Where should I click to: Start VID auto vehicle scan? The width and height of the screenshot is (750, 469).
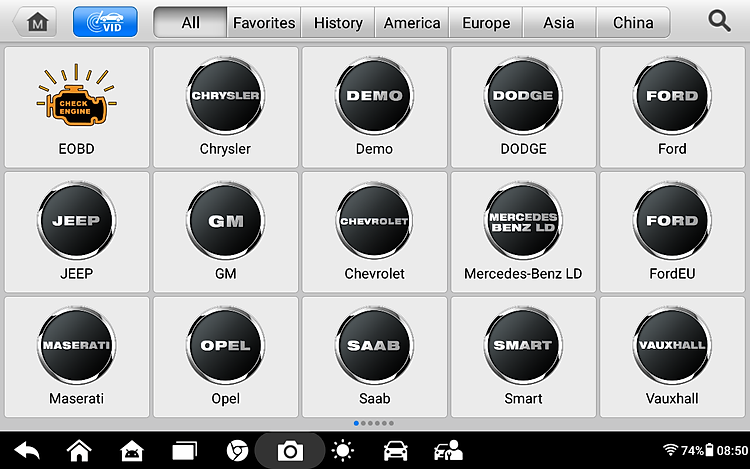(105, 22)
